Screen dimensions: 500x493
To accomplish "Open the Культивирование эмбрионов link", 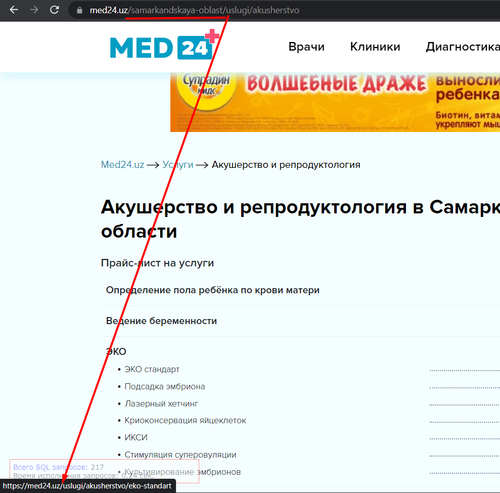I will pos(182,472).
